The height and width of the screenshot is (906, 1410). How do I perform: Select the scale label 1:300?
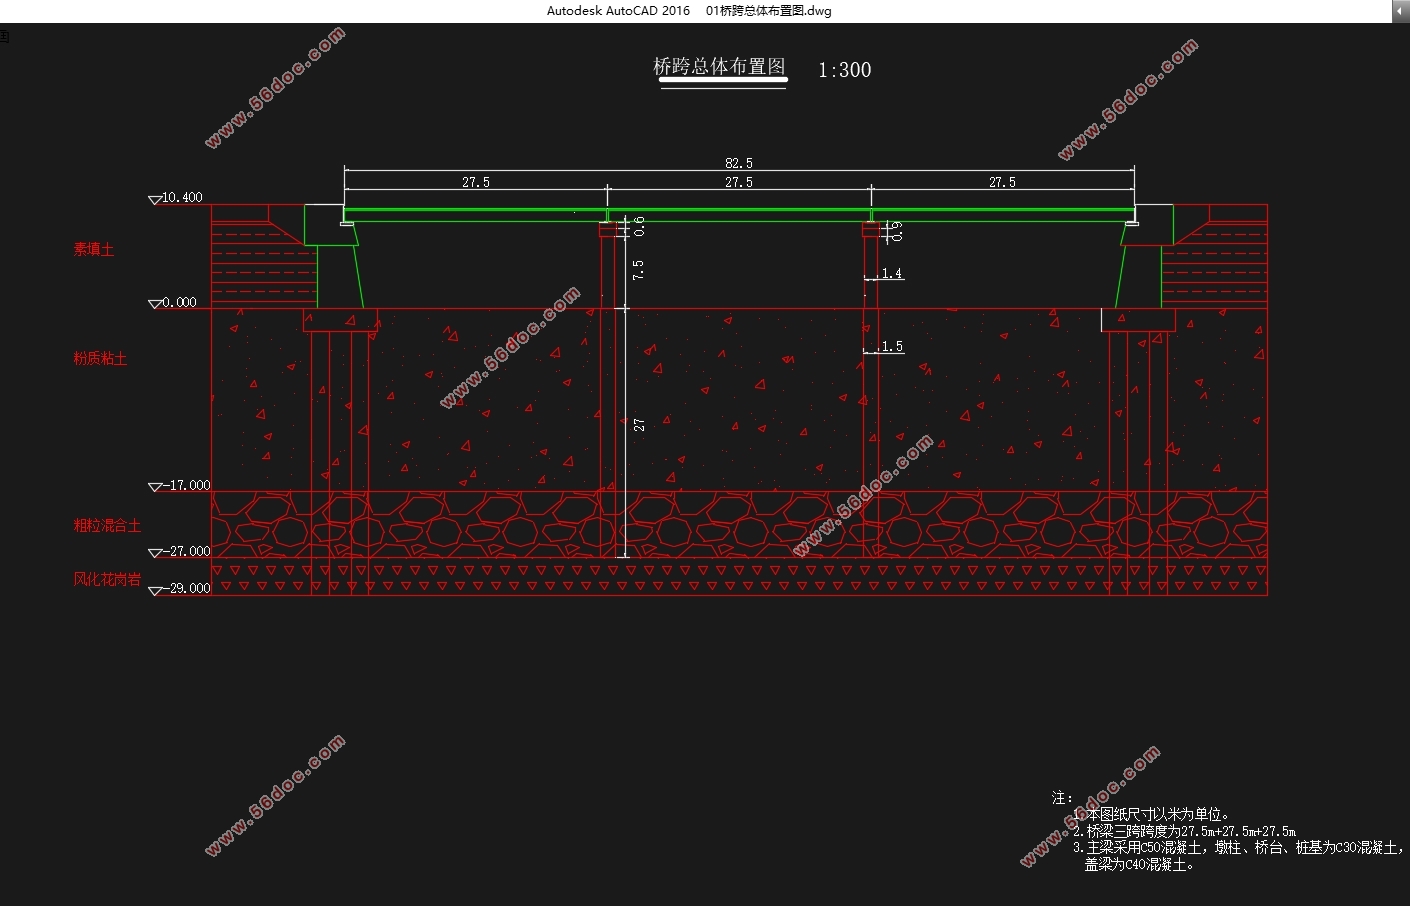845,70
